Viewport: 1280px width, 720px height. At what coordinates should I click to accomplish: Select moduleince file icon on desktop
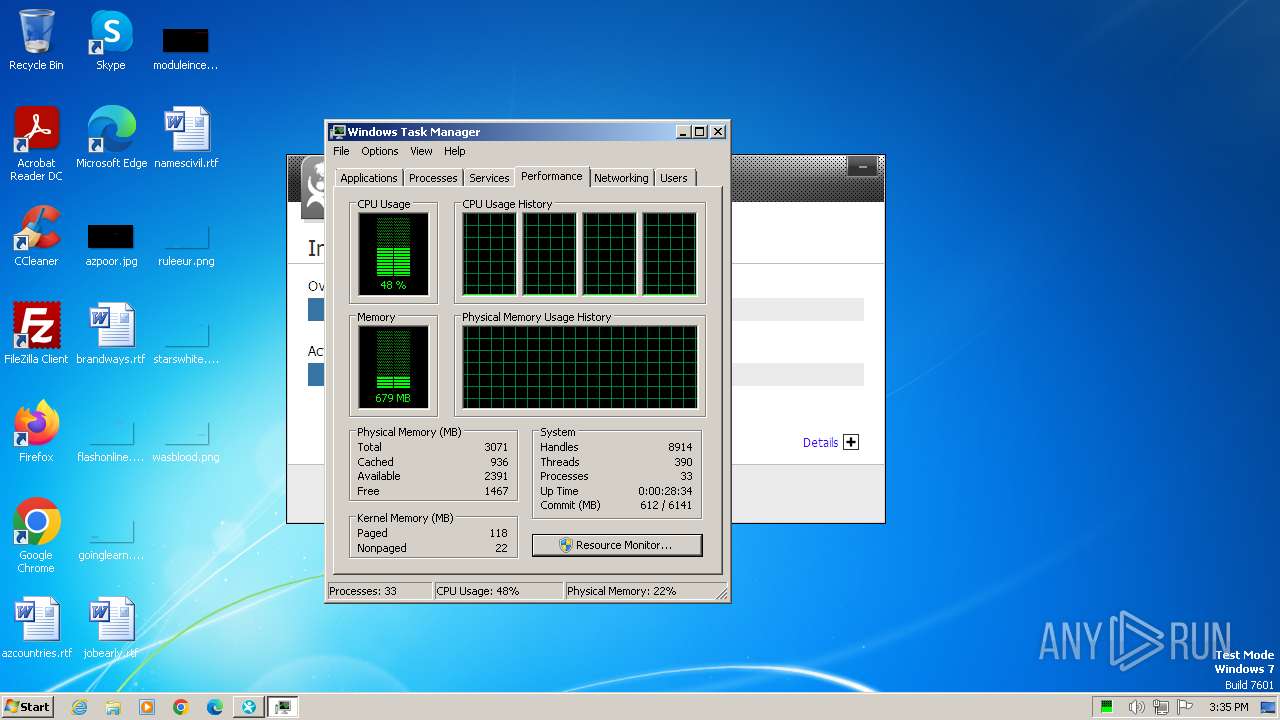[x=186, y=48]
